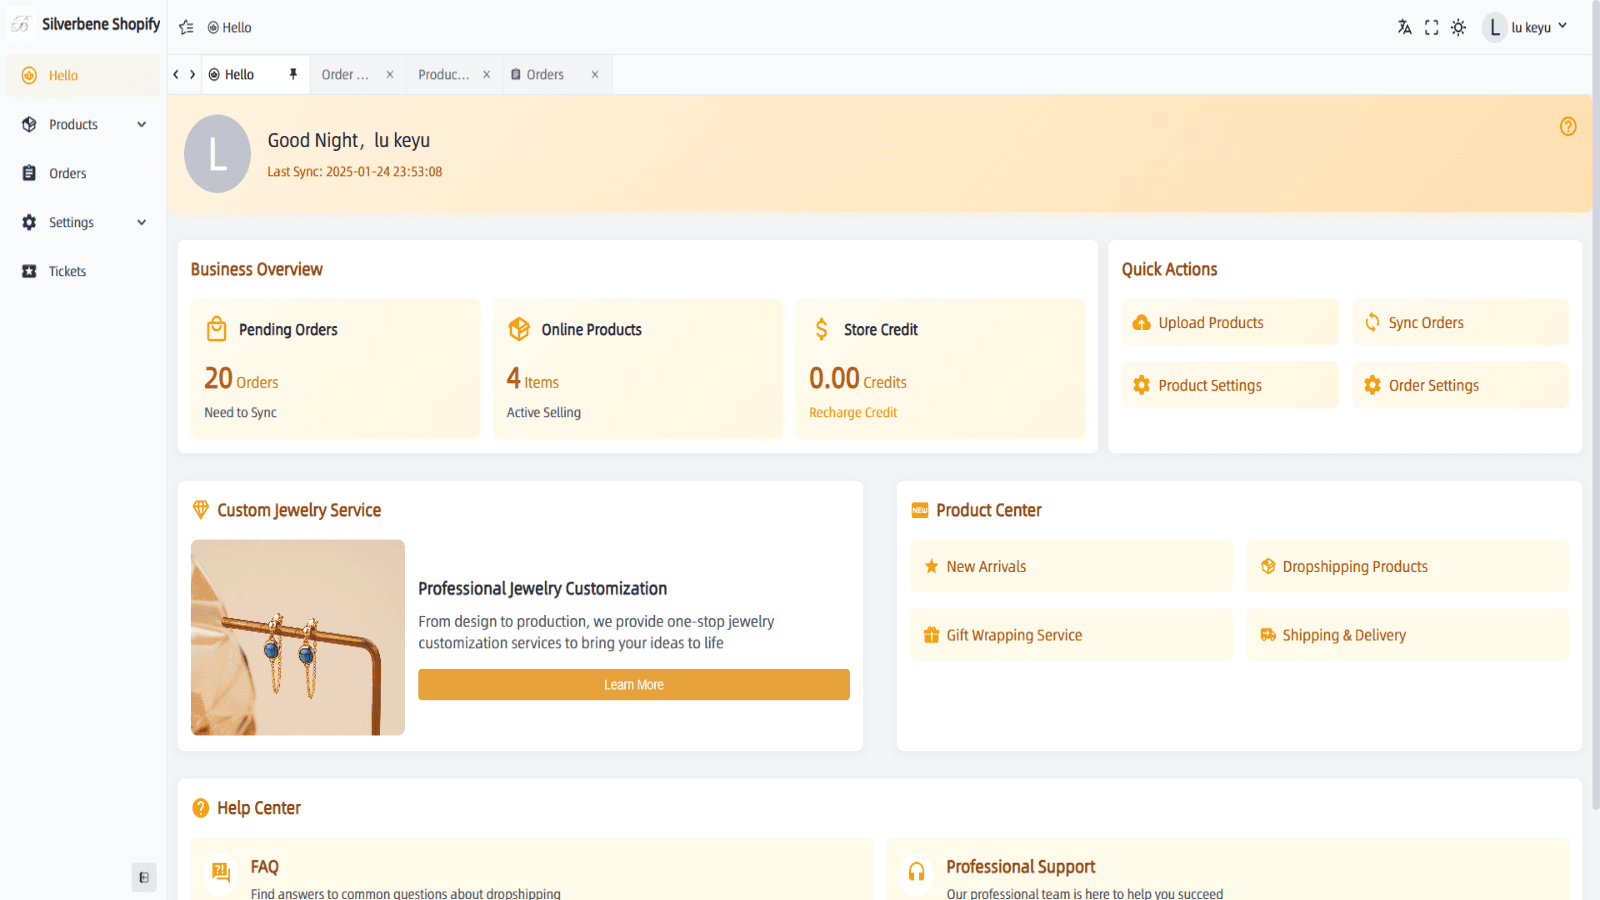This screenshot has width=1600, height=900.
Task: Click the Product Settings gear icon
Action: tap(1141, 385)
